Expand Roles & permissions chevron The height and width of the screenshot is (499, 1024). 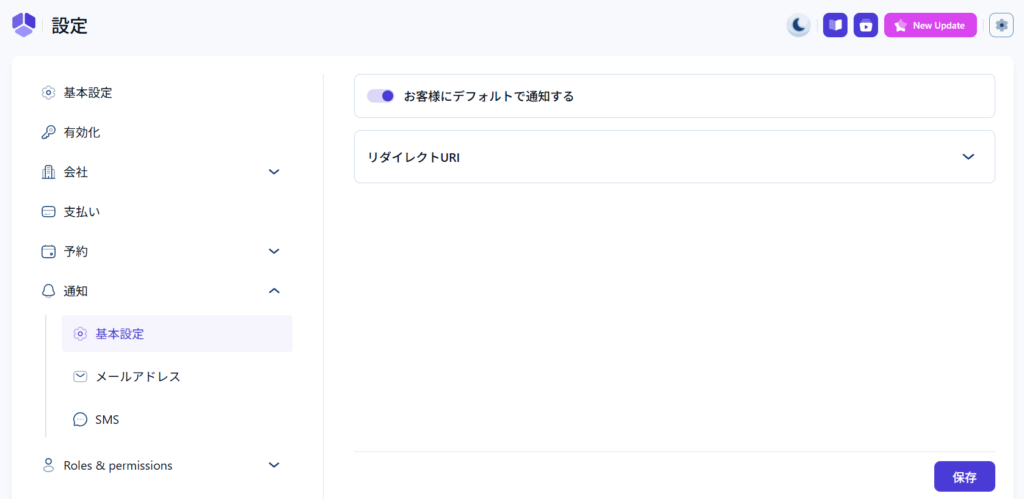[x=274, y=465]
